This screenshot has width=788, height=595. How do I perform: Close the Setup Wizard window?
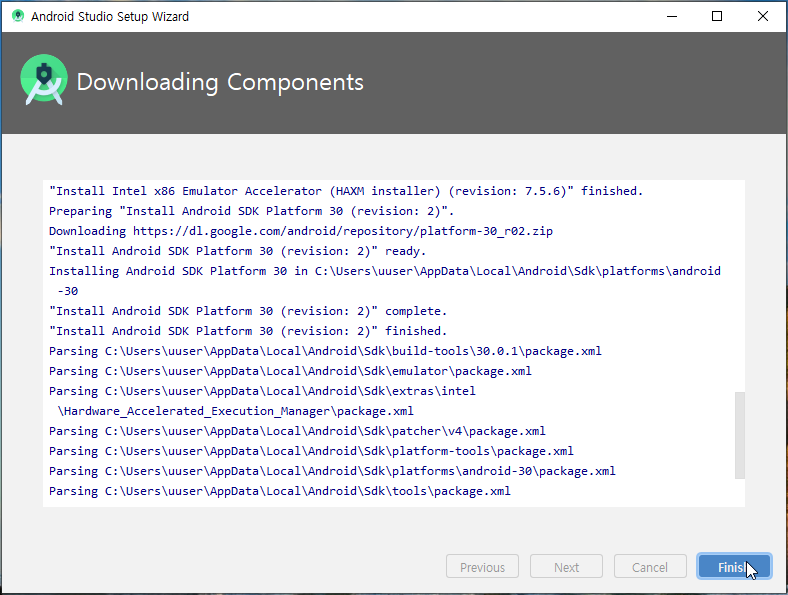pos(762,16)
